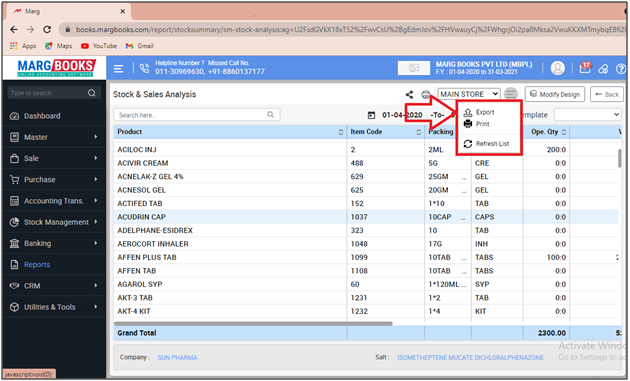Expand the MAIN STORE dropdown
630x381 pixels.
tap(469, 94)
